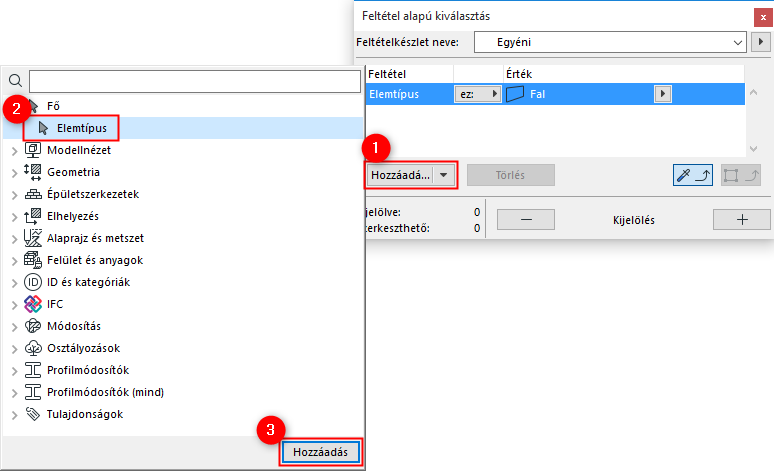Click the Érték column header
This screenshot has width=774, height=471.
tap(624, 74)
